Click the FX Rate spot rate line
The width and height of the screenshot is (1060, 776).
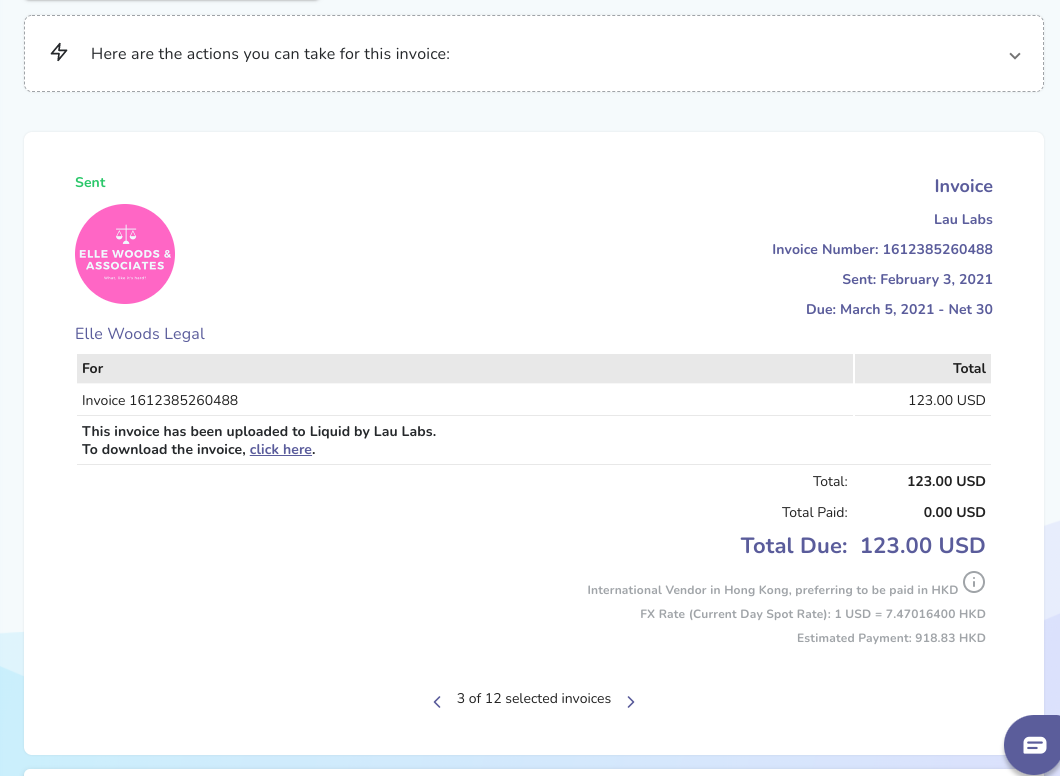(x=813, y=614)
